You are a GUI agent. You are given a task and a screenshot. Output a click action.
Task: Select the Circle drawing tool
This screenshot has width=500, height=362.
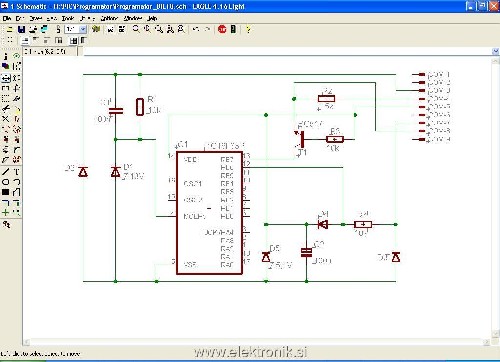click(6, 182)
